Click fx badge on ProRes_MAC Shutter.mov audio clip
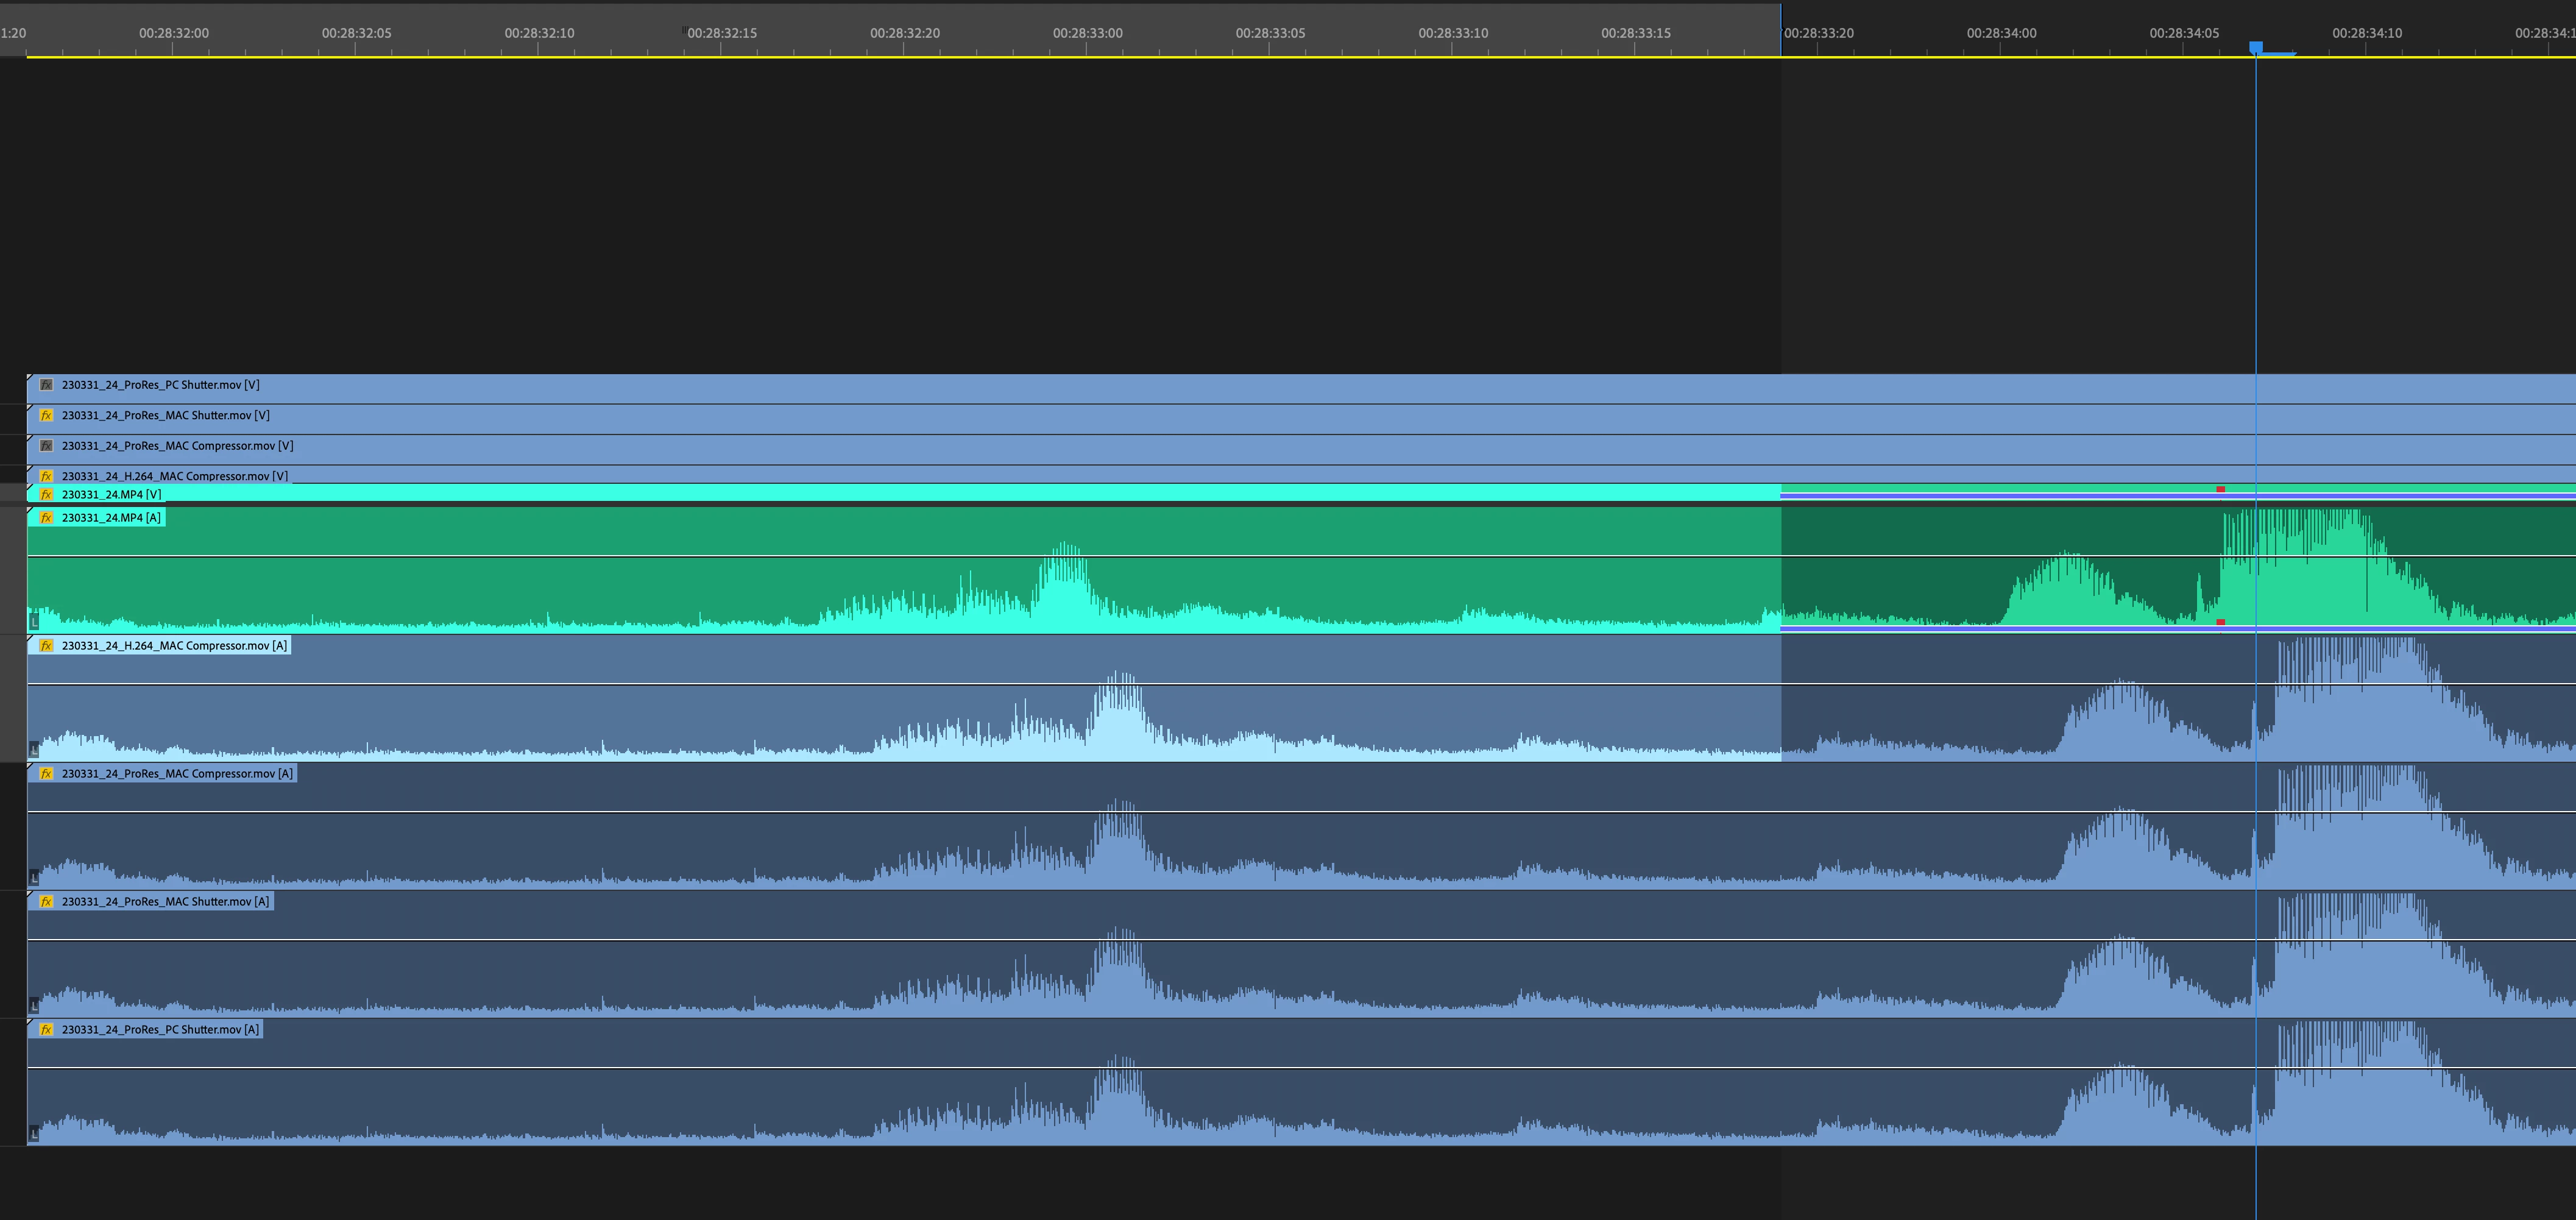 coord(46,902)
